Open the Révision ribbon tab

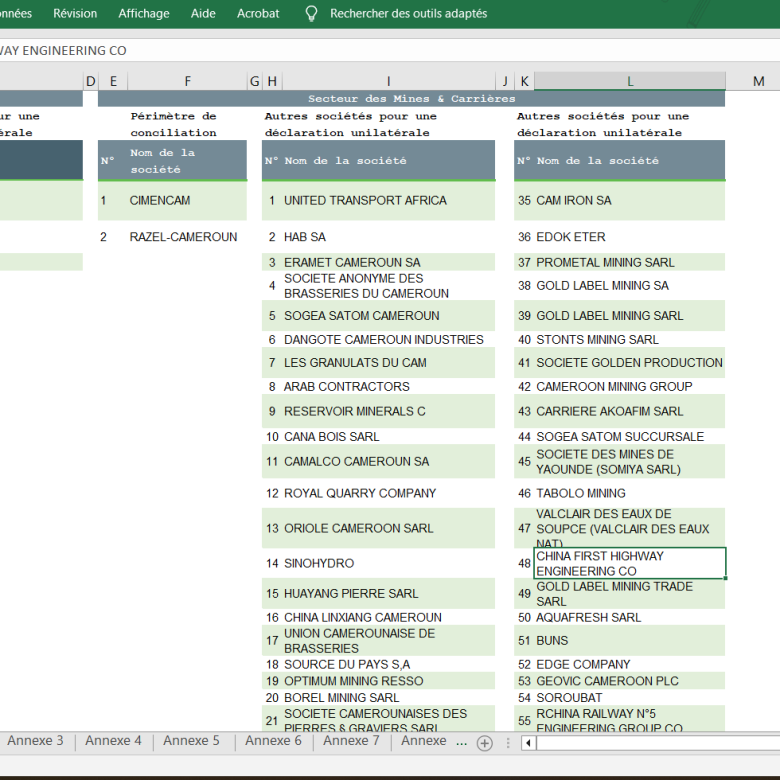click(75, 13)
